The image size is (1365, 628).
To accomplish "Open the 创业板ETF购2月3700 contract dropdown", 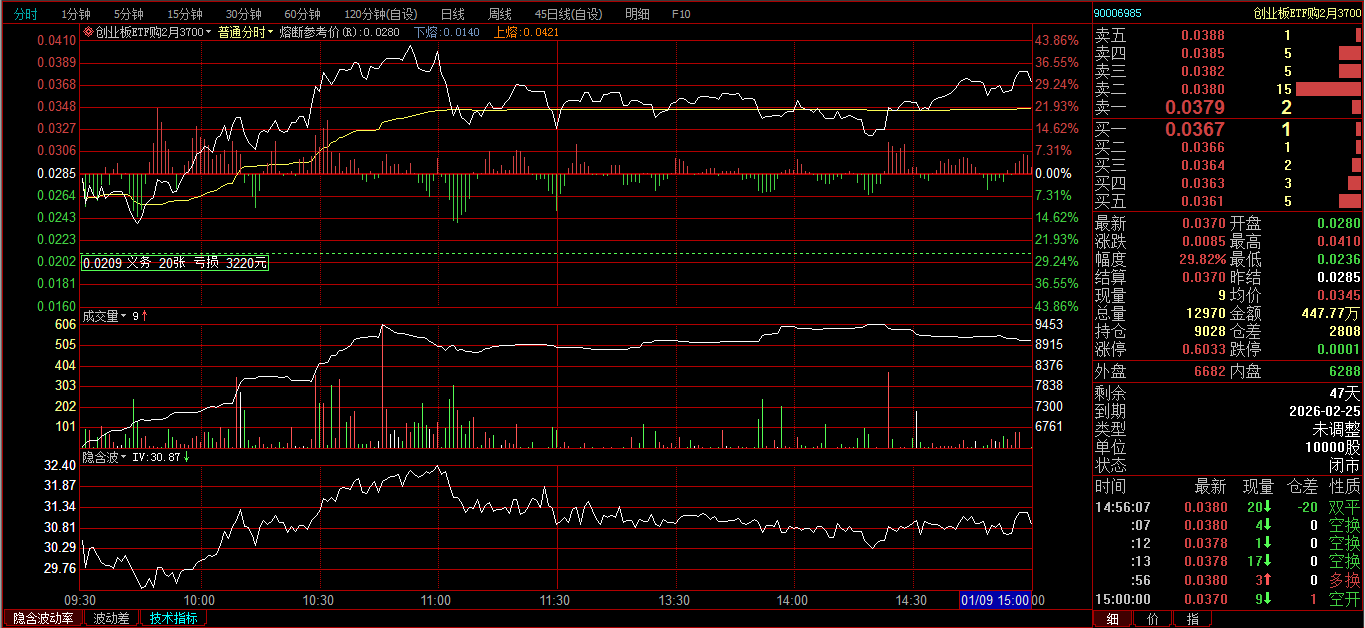I will point(149,32).
